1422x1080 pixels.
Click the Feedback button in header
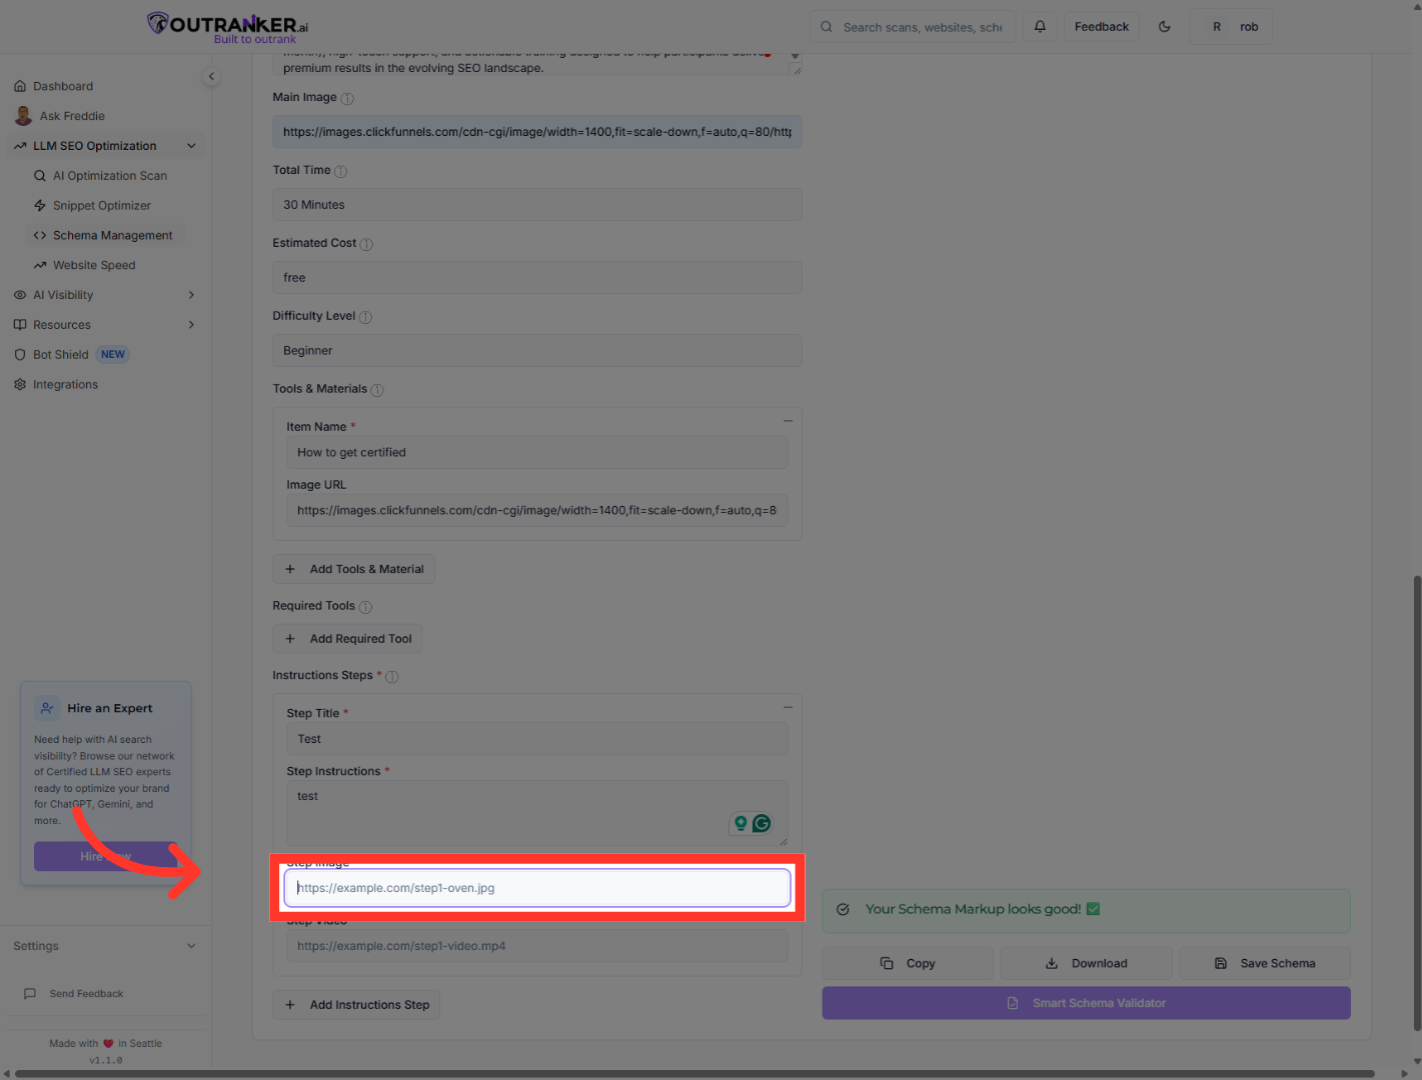1101,27
